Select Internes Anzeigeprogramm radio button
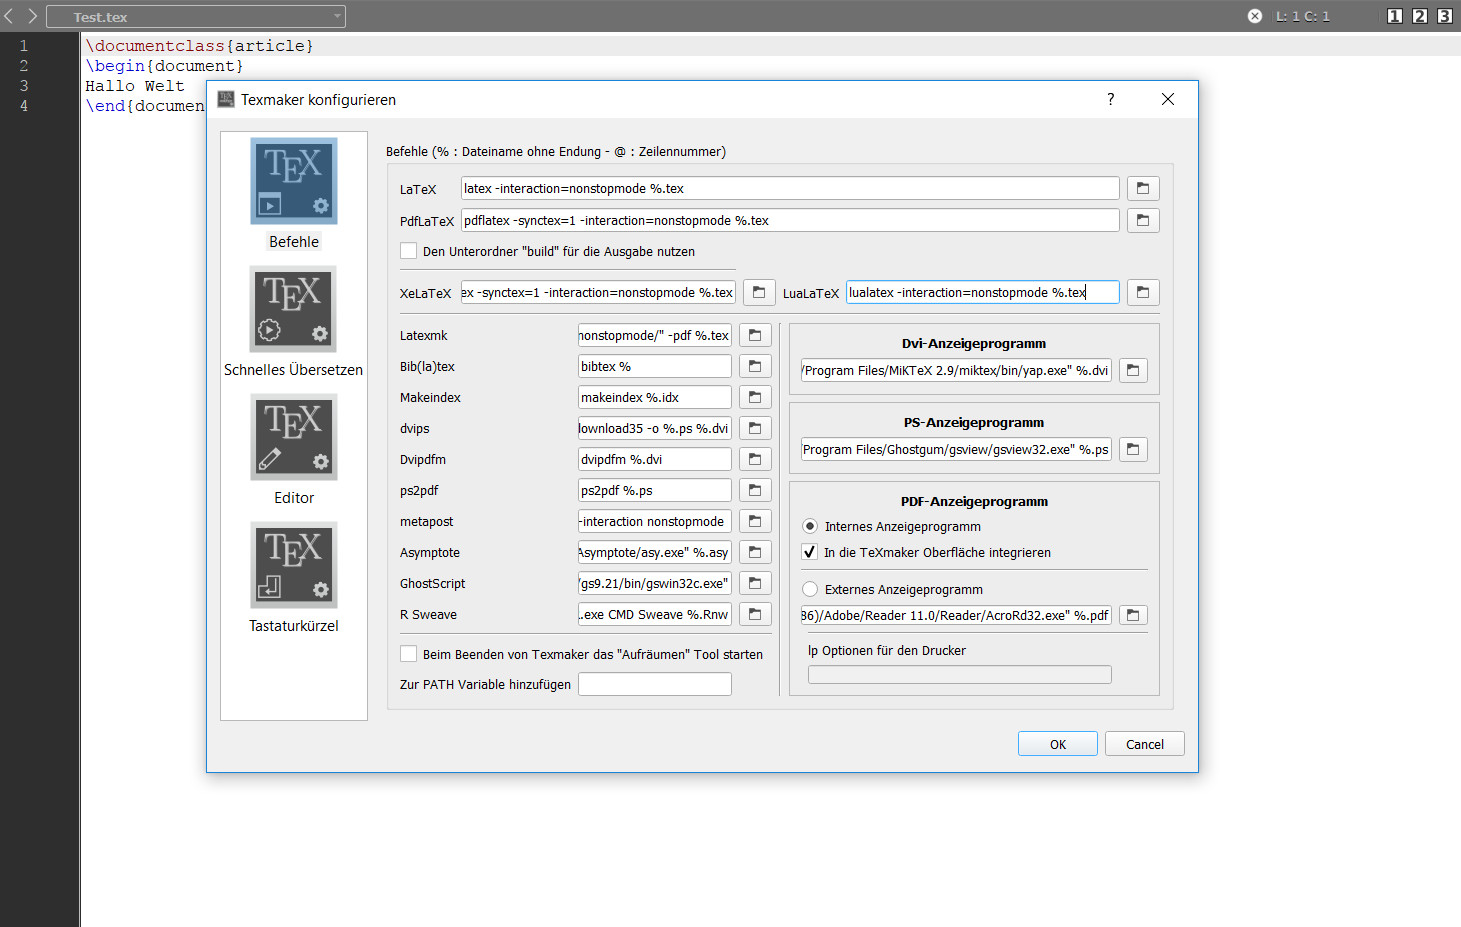The height and width of the screenshot is (927, 1461). click(x=810, y=526)
